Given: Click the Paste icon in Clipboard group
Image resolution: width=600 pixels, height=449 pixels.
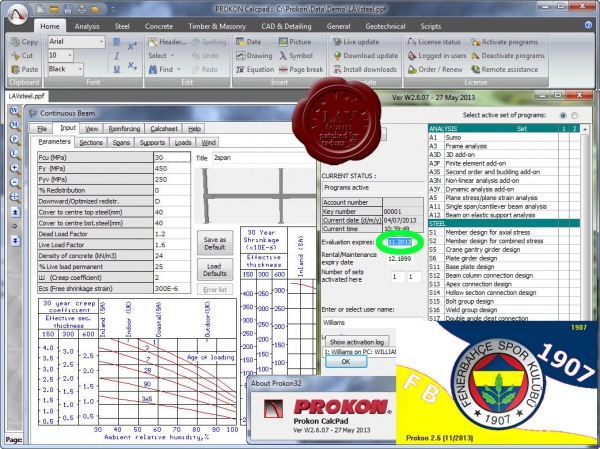Looking at the screenshot, I should tap(15, 69).
